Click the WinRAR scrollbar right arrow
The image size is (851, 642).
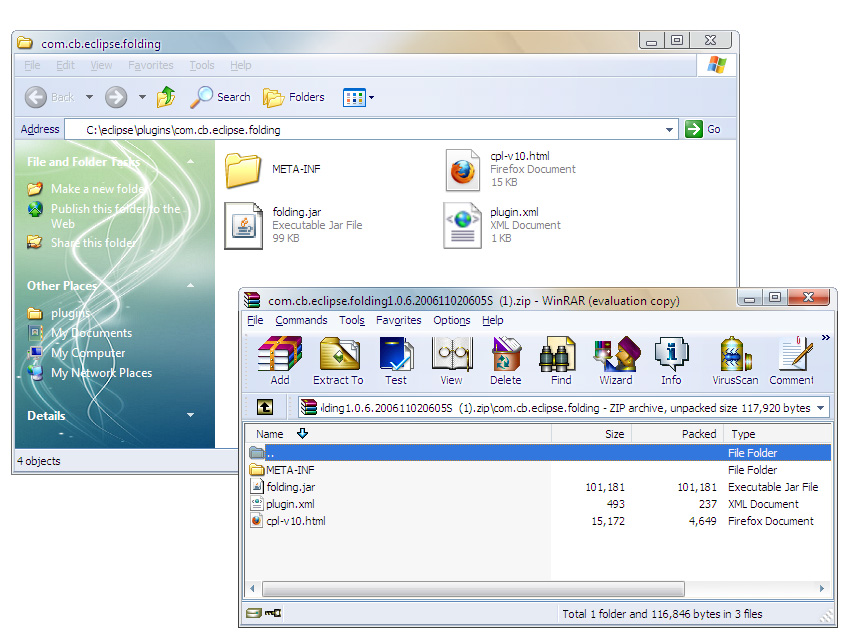point(822,588)
